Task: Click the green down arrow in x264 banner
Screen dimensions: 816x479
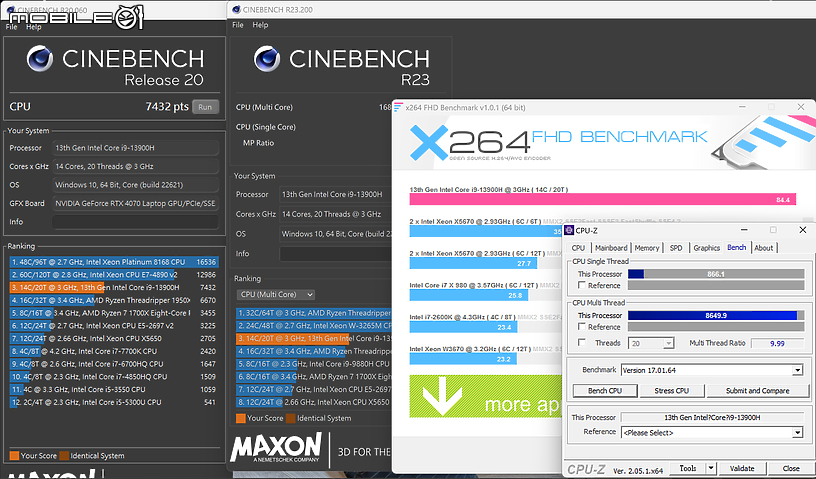Action: coord(442,396)
